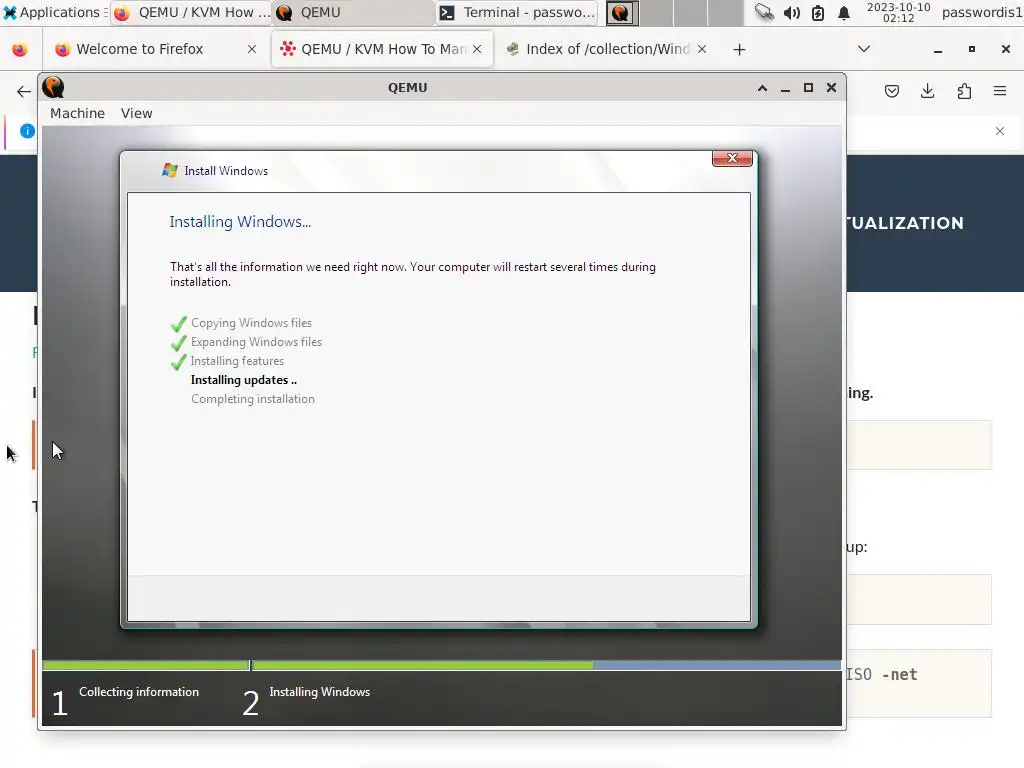This screenshot has width=1024, height=768.
Task: Close the Index of /collection tab
Action: point(702,49)
